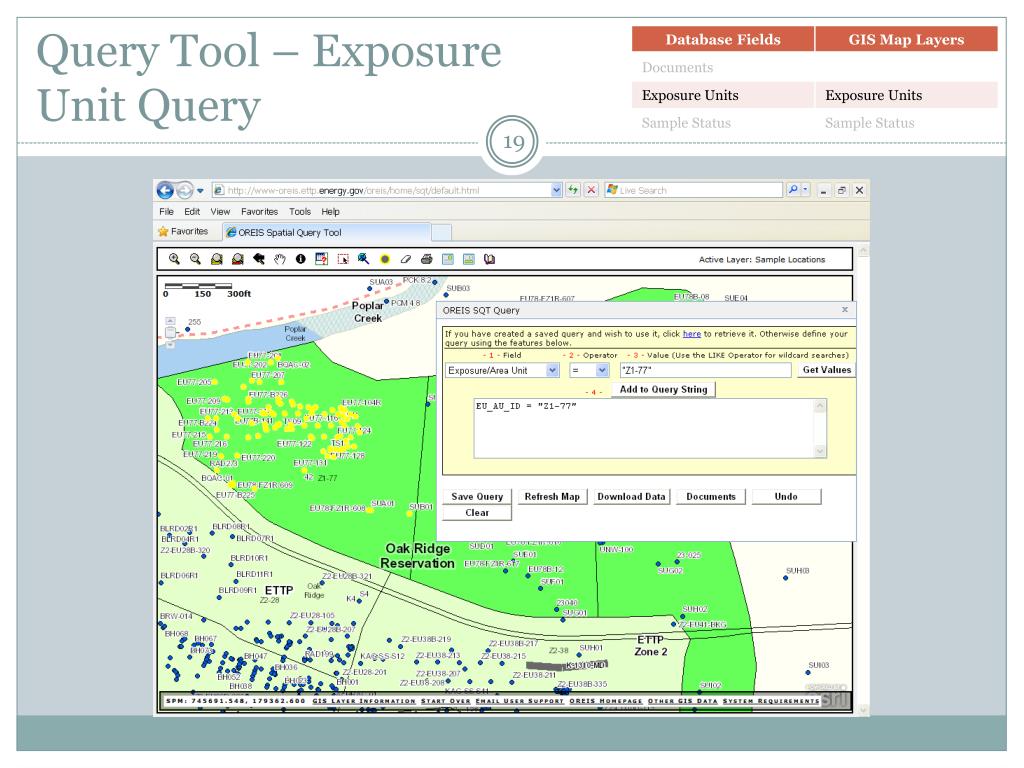Screen dimensions: 1024x768
Task: Select the Zoom In tool
Action: [174, 259]
